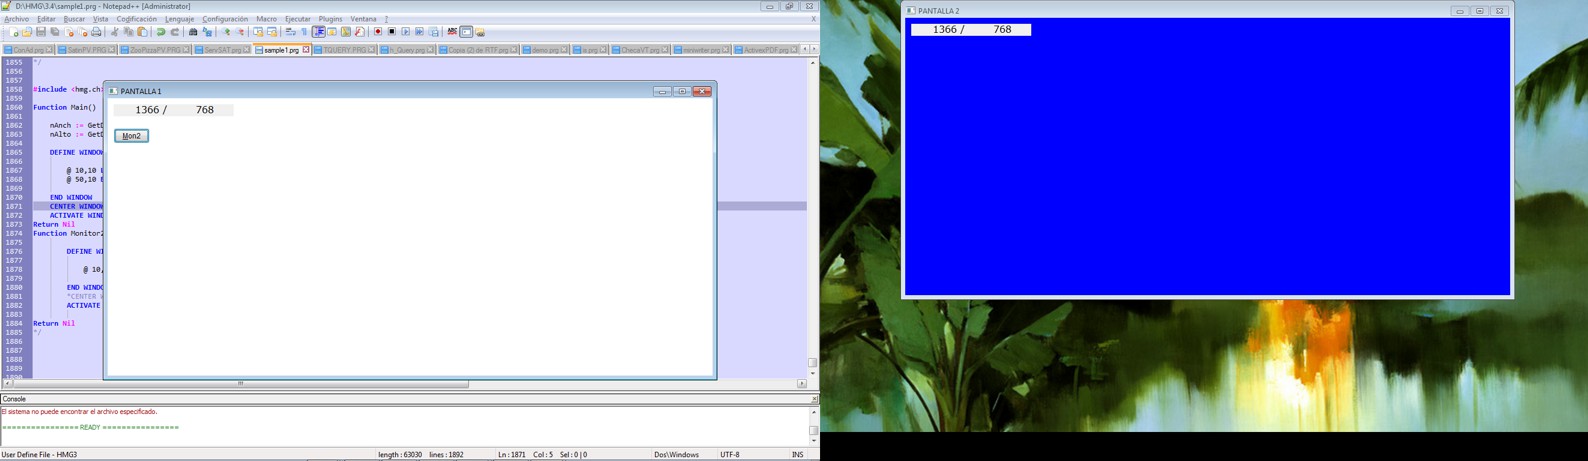1588x461 pixels.
Task: Open the Plugins menu
Action: [x=330, y=19]
